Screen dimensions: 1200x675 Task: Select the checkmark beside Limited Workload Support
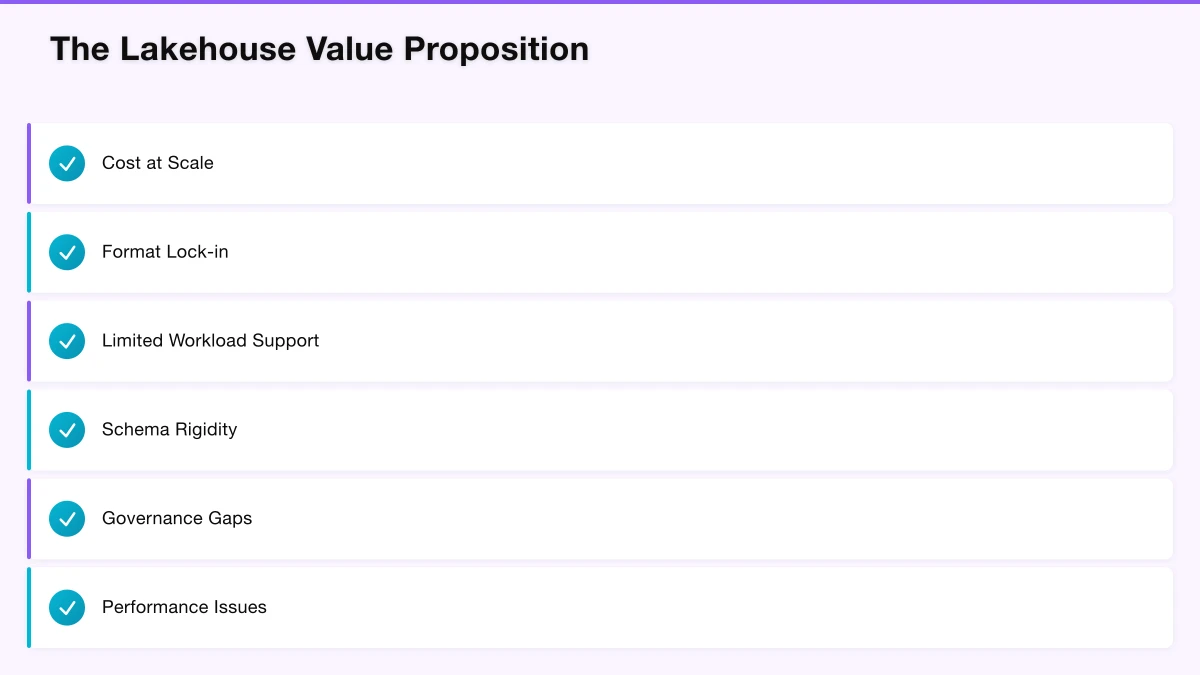pyautogui.click(x=67, y=341)
